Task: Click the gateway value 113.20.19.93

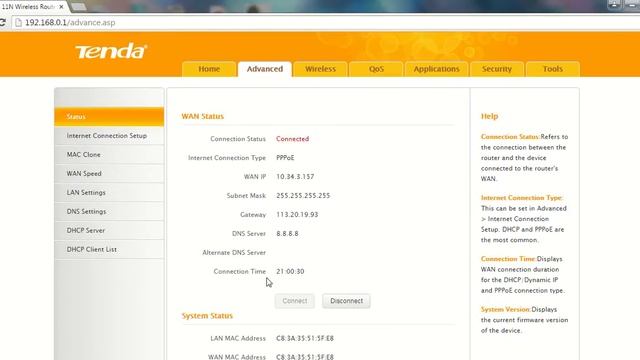Action: [x=297, y=215]
